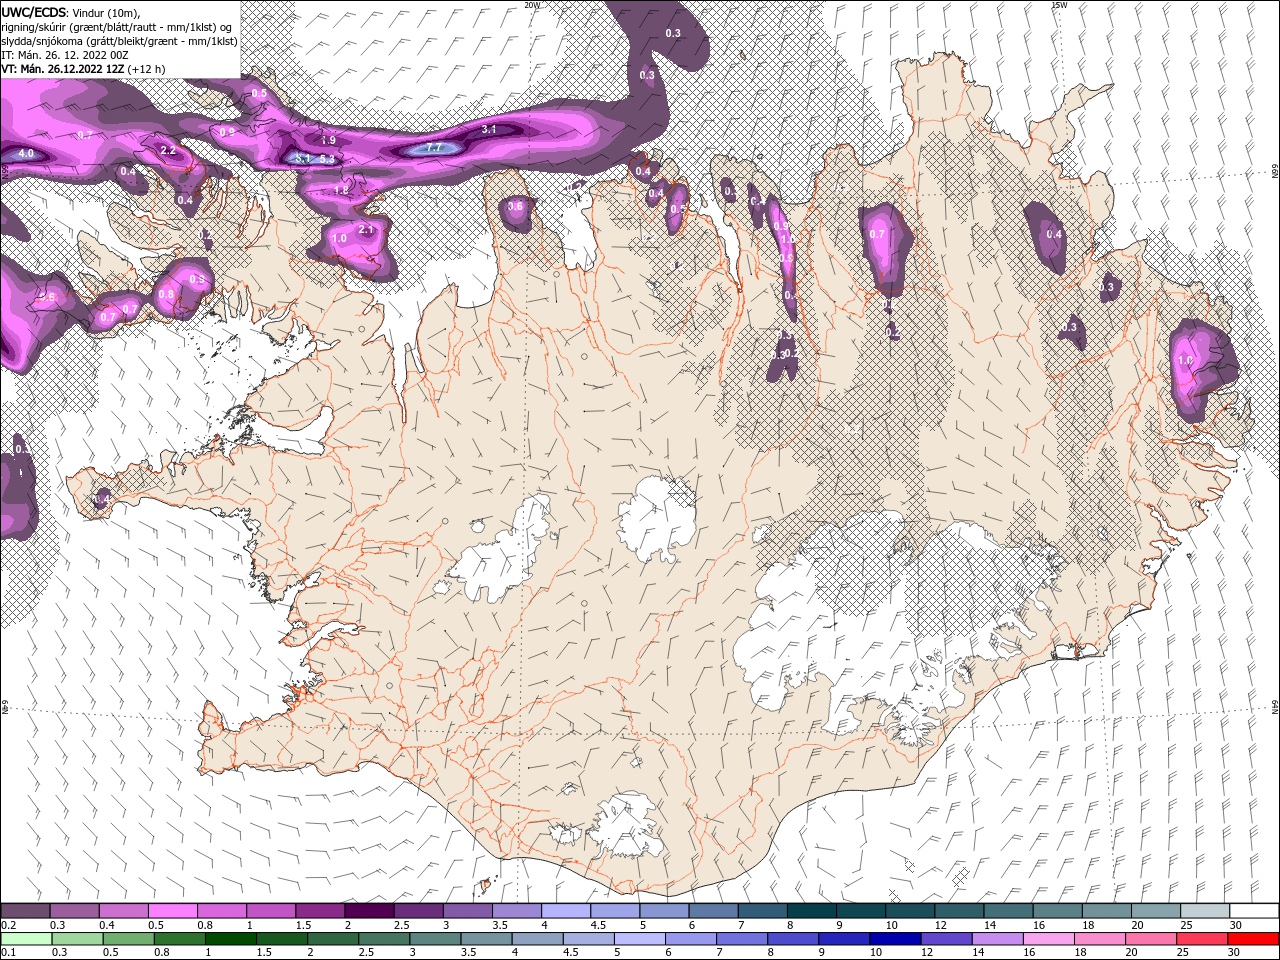Click dark blue rain swatch between 10 and 12

[894, 939]
